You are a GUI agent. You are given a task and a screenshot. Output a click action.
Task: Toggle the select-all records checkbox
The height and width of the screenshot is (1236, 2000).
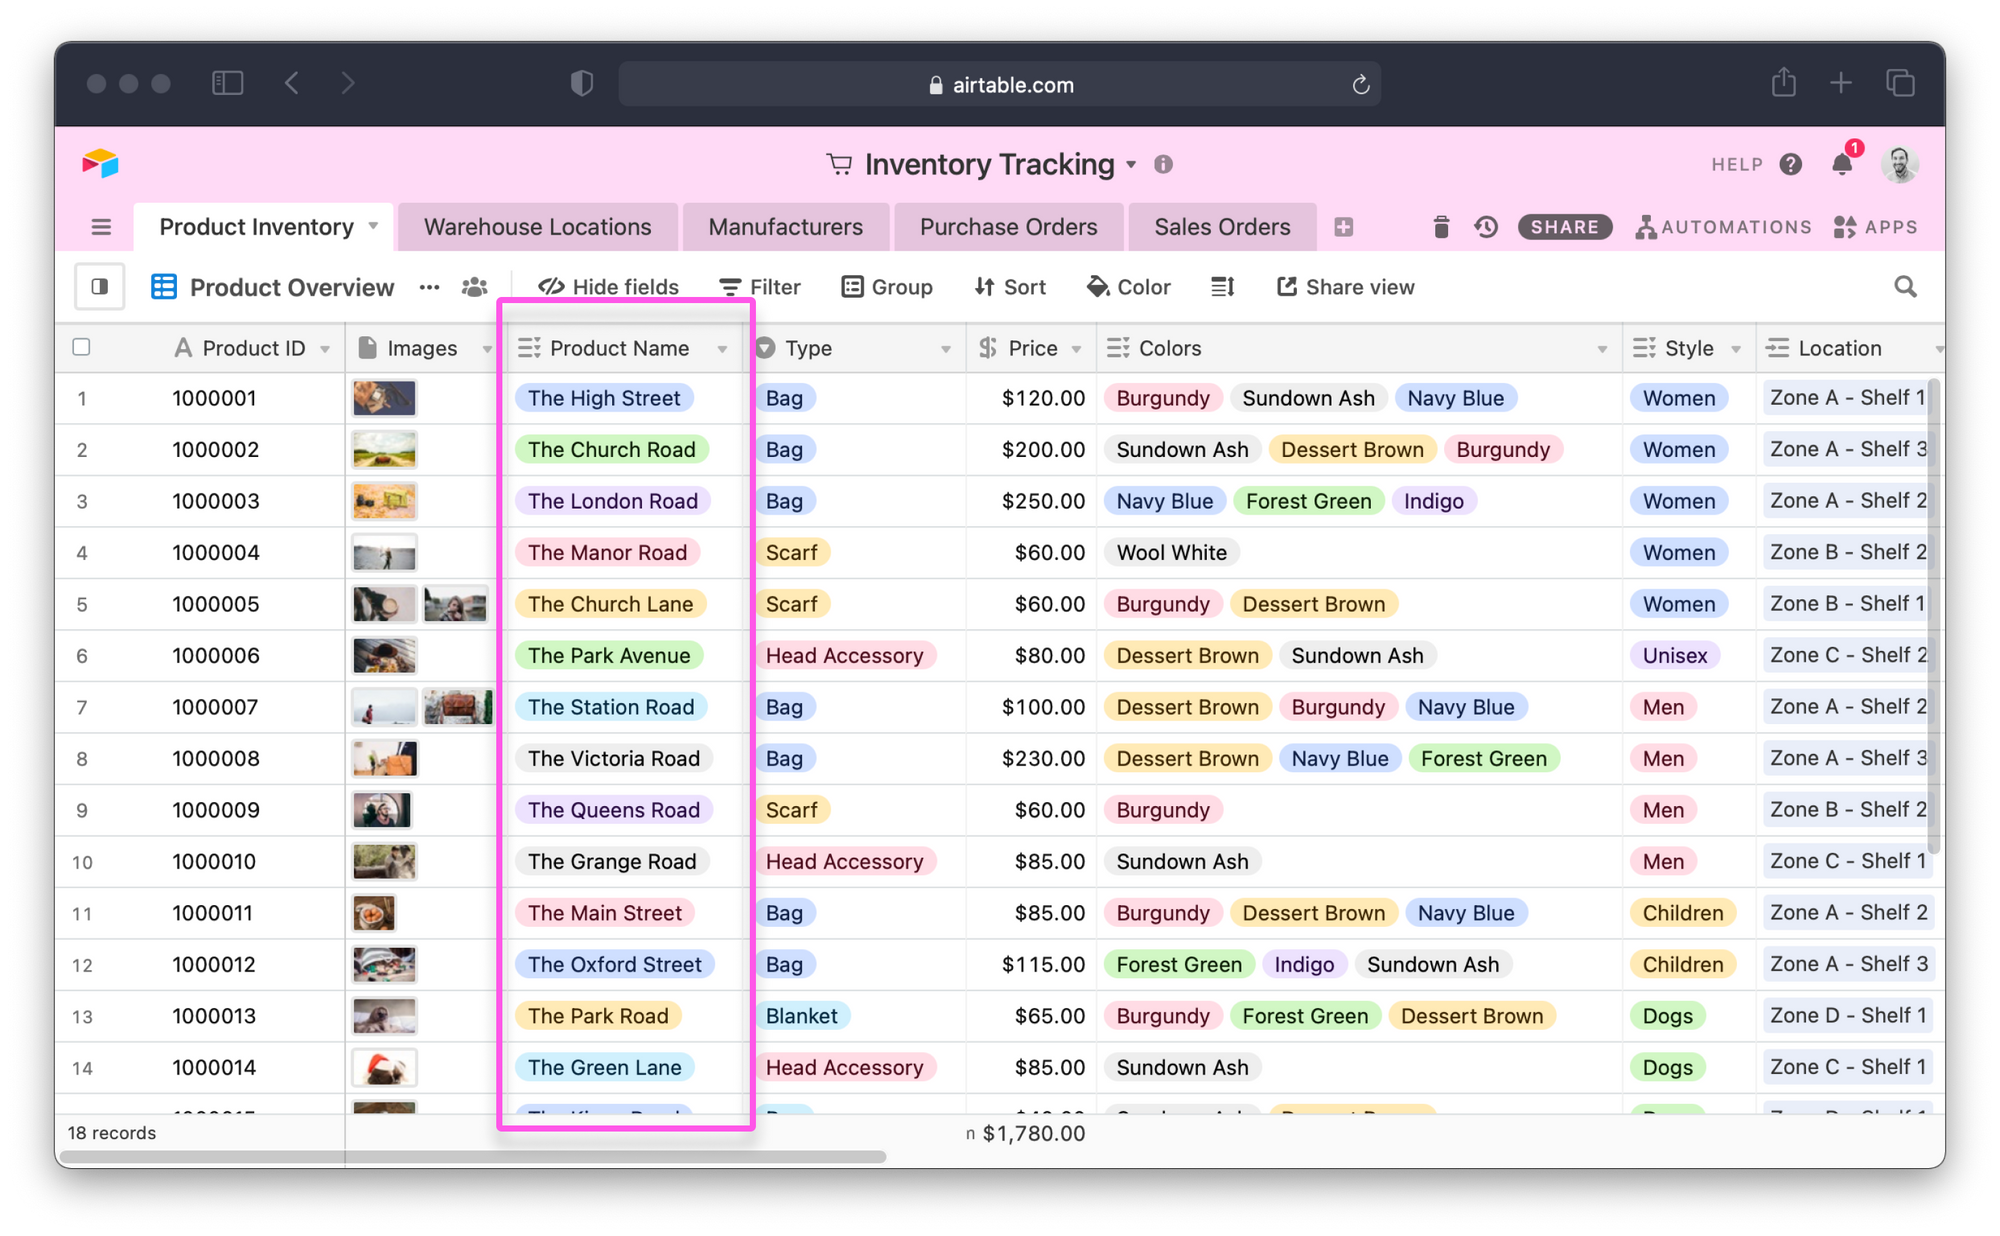click(82, 347)
